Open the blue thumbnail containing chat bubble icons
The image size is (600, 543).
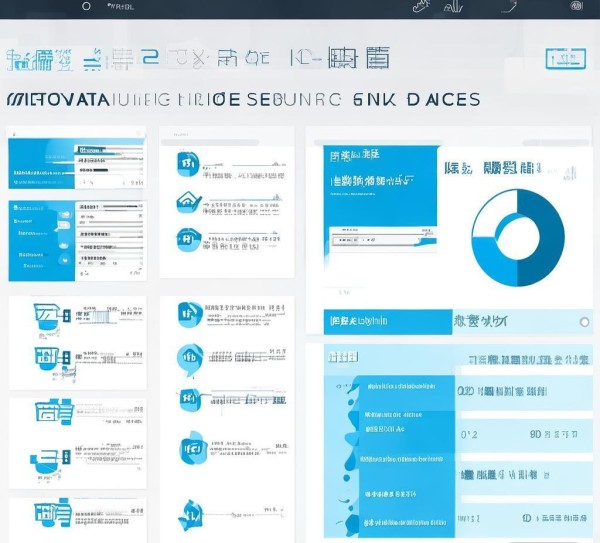tap(77, 241)
